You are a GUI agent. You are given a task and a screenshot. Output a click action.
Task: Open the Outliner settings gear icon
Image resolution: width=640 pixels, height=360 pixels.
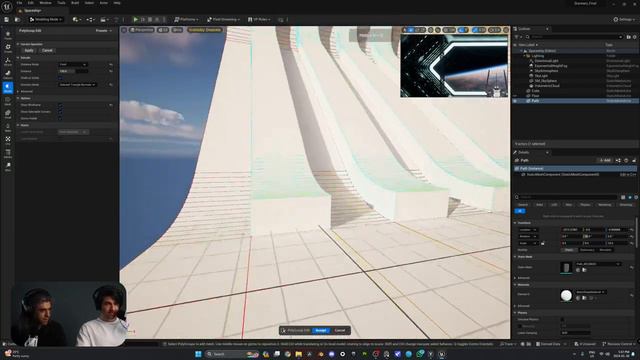tap(635, 37)
